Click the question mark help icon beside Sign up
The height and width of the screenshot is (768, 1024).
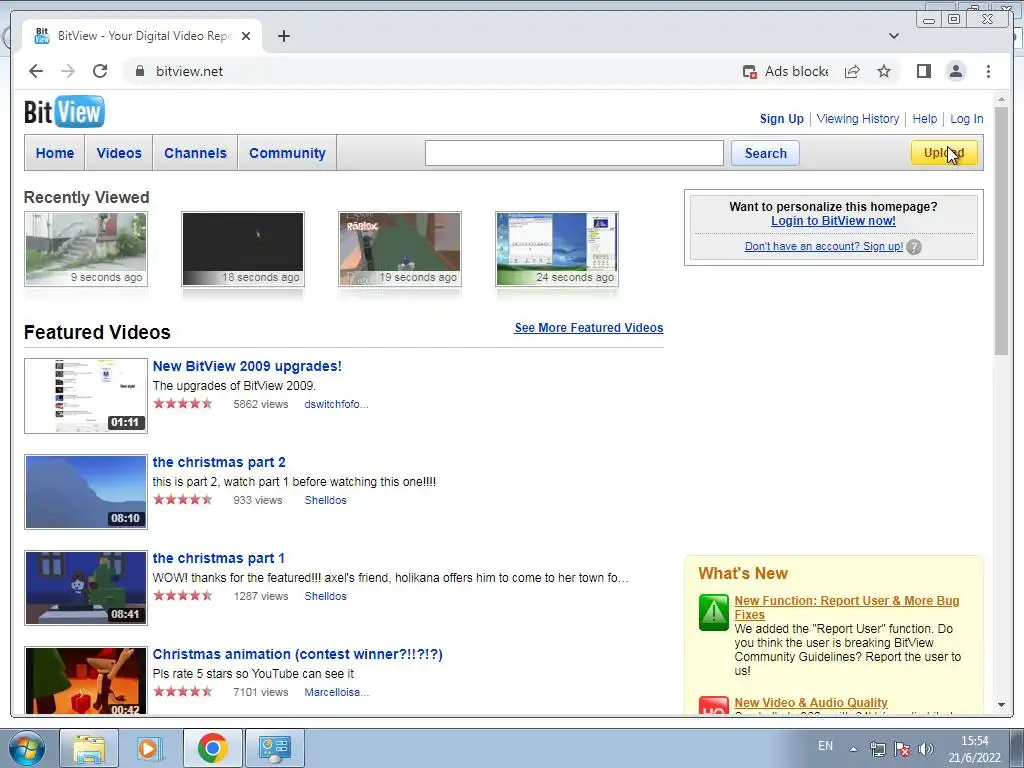914,247
